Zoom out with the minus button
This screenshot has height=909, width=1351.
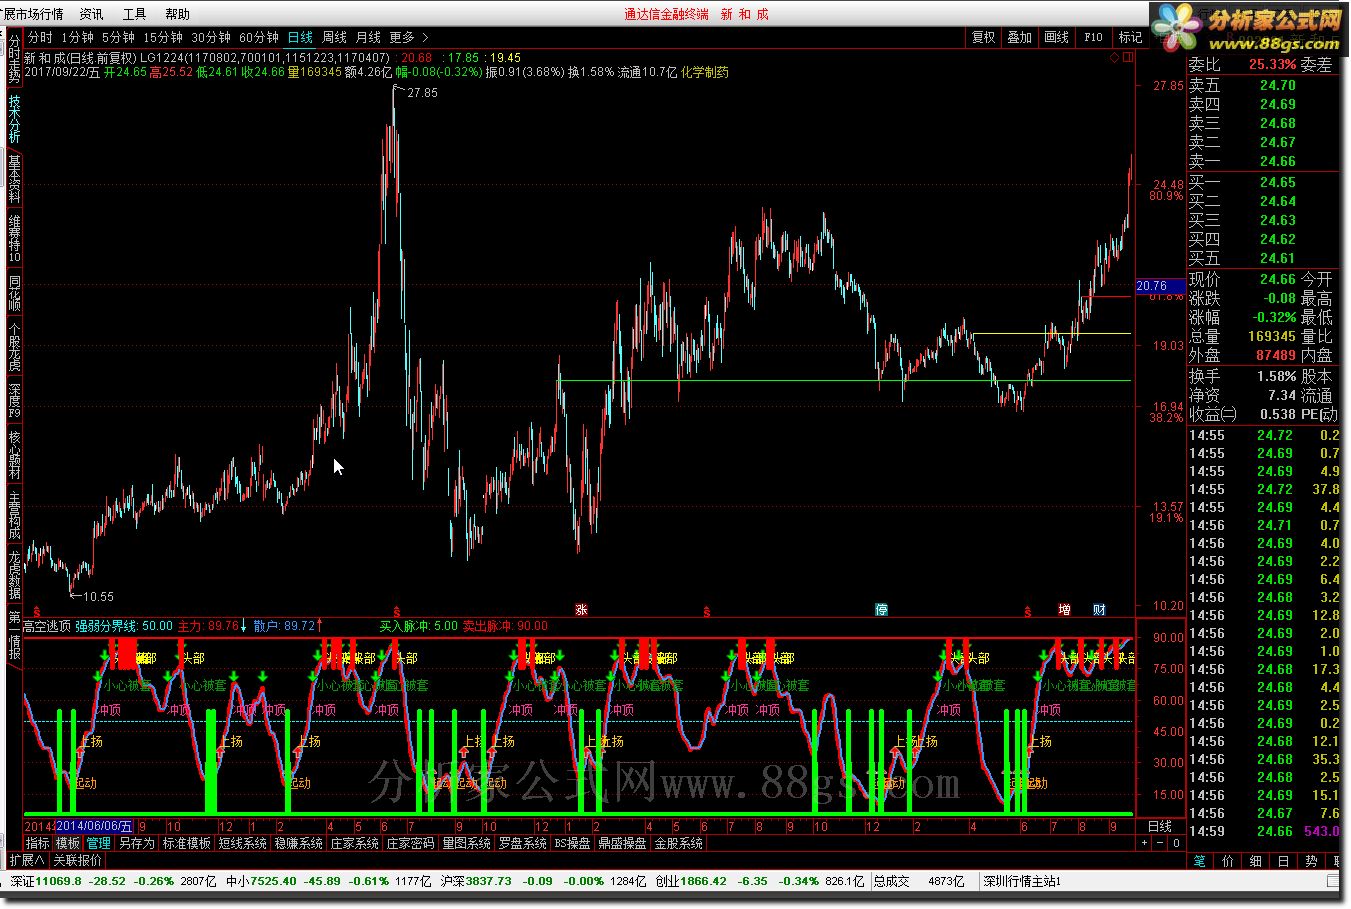(x=1162, y=843)
